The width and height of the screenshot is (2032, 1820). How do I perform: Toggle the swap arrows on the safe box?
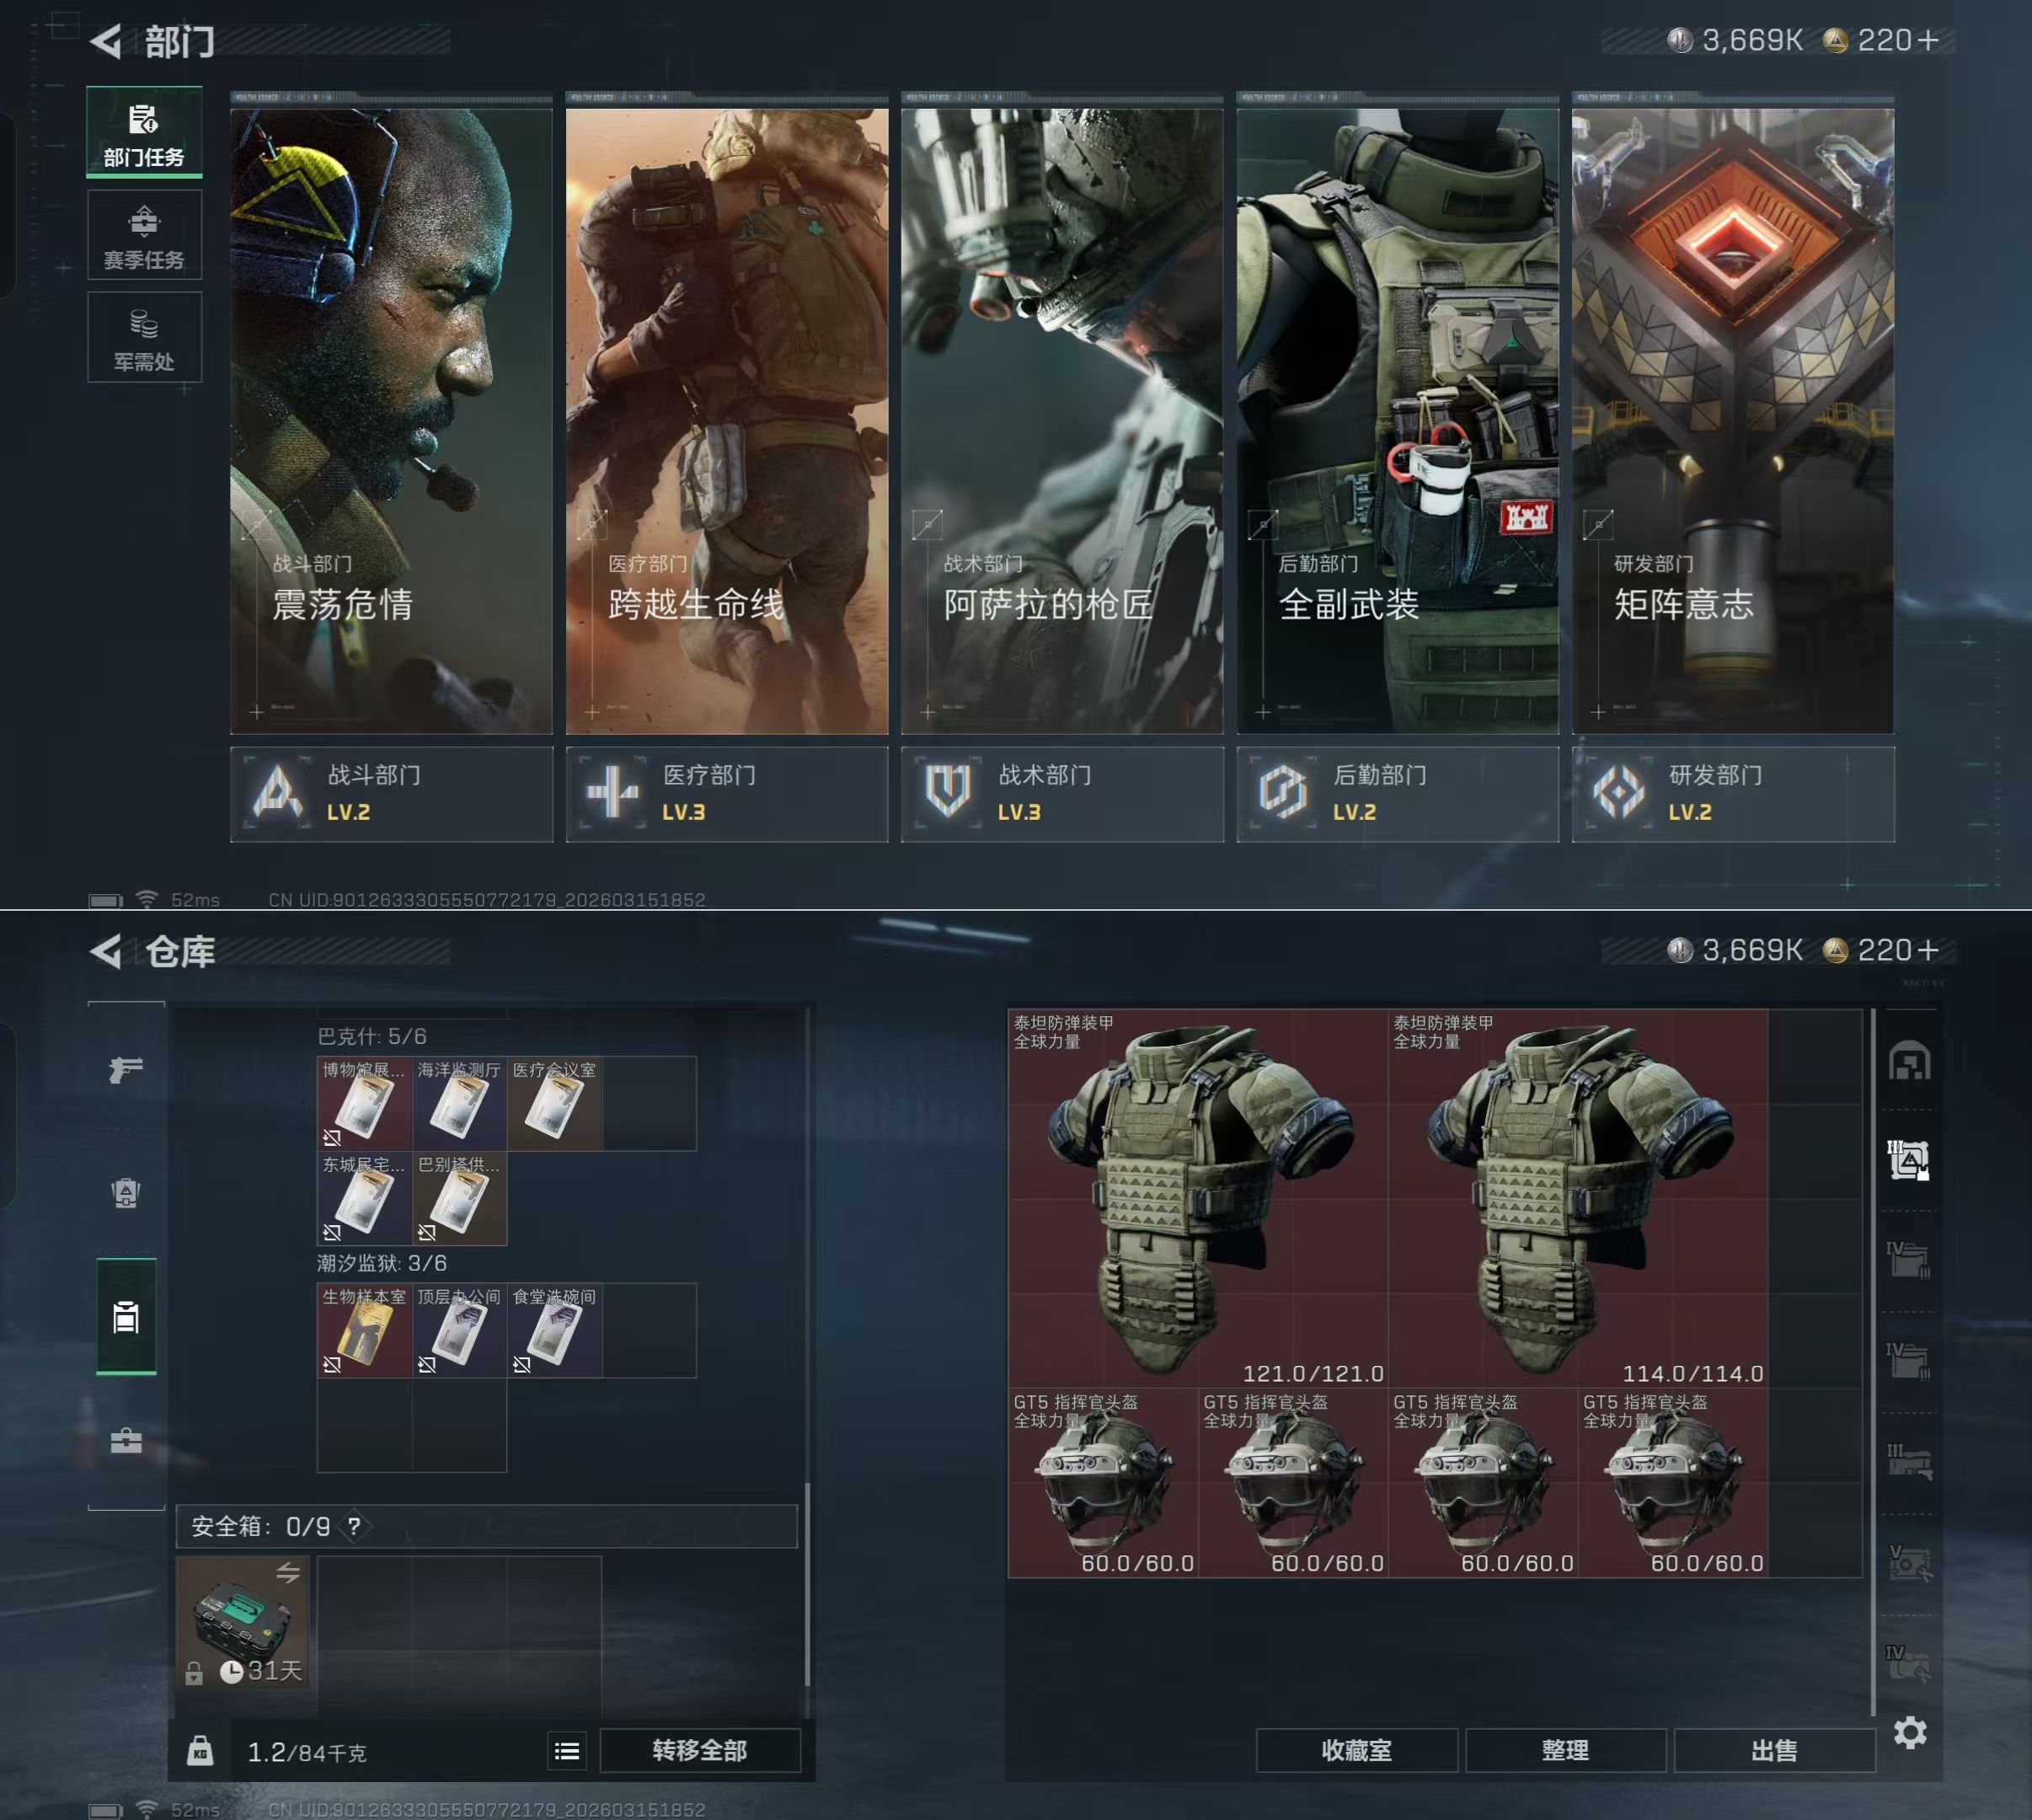coord(288,1573)
